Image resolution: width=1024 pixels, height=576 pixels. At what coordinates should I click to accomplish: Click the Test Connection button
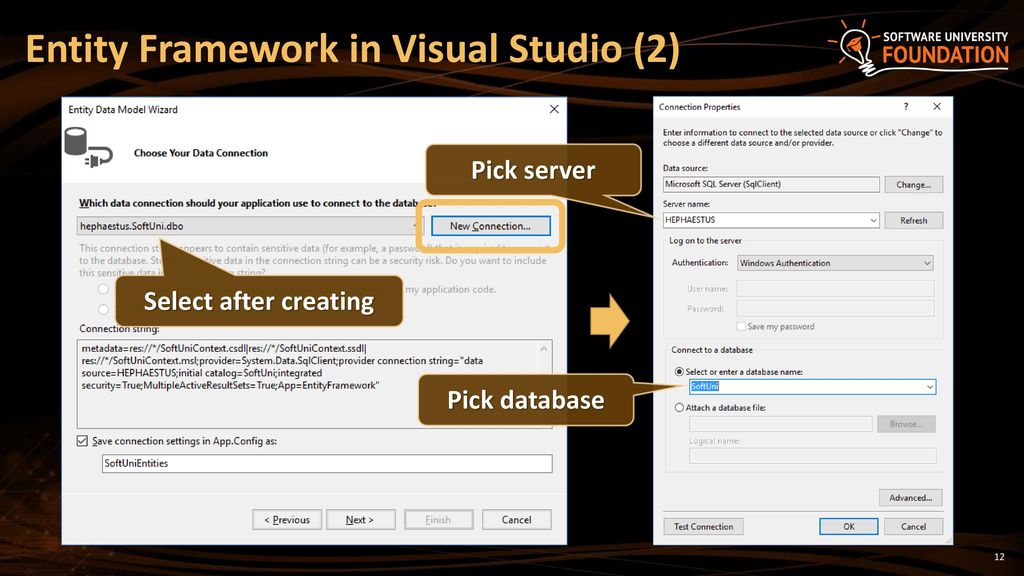[703, 526]
